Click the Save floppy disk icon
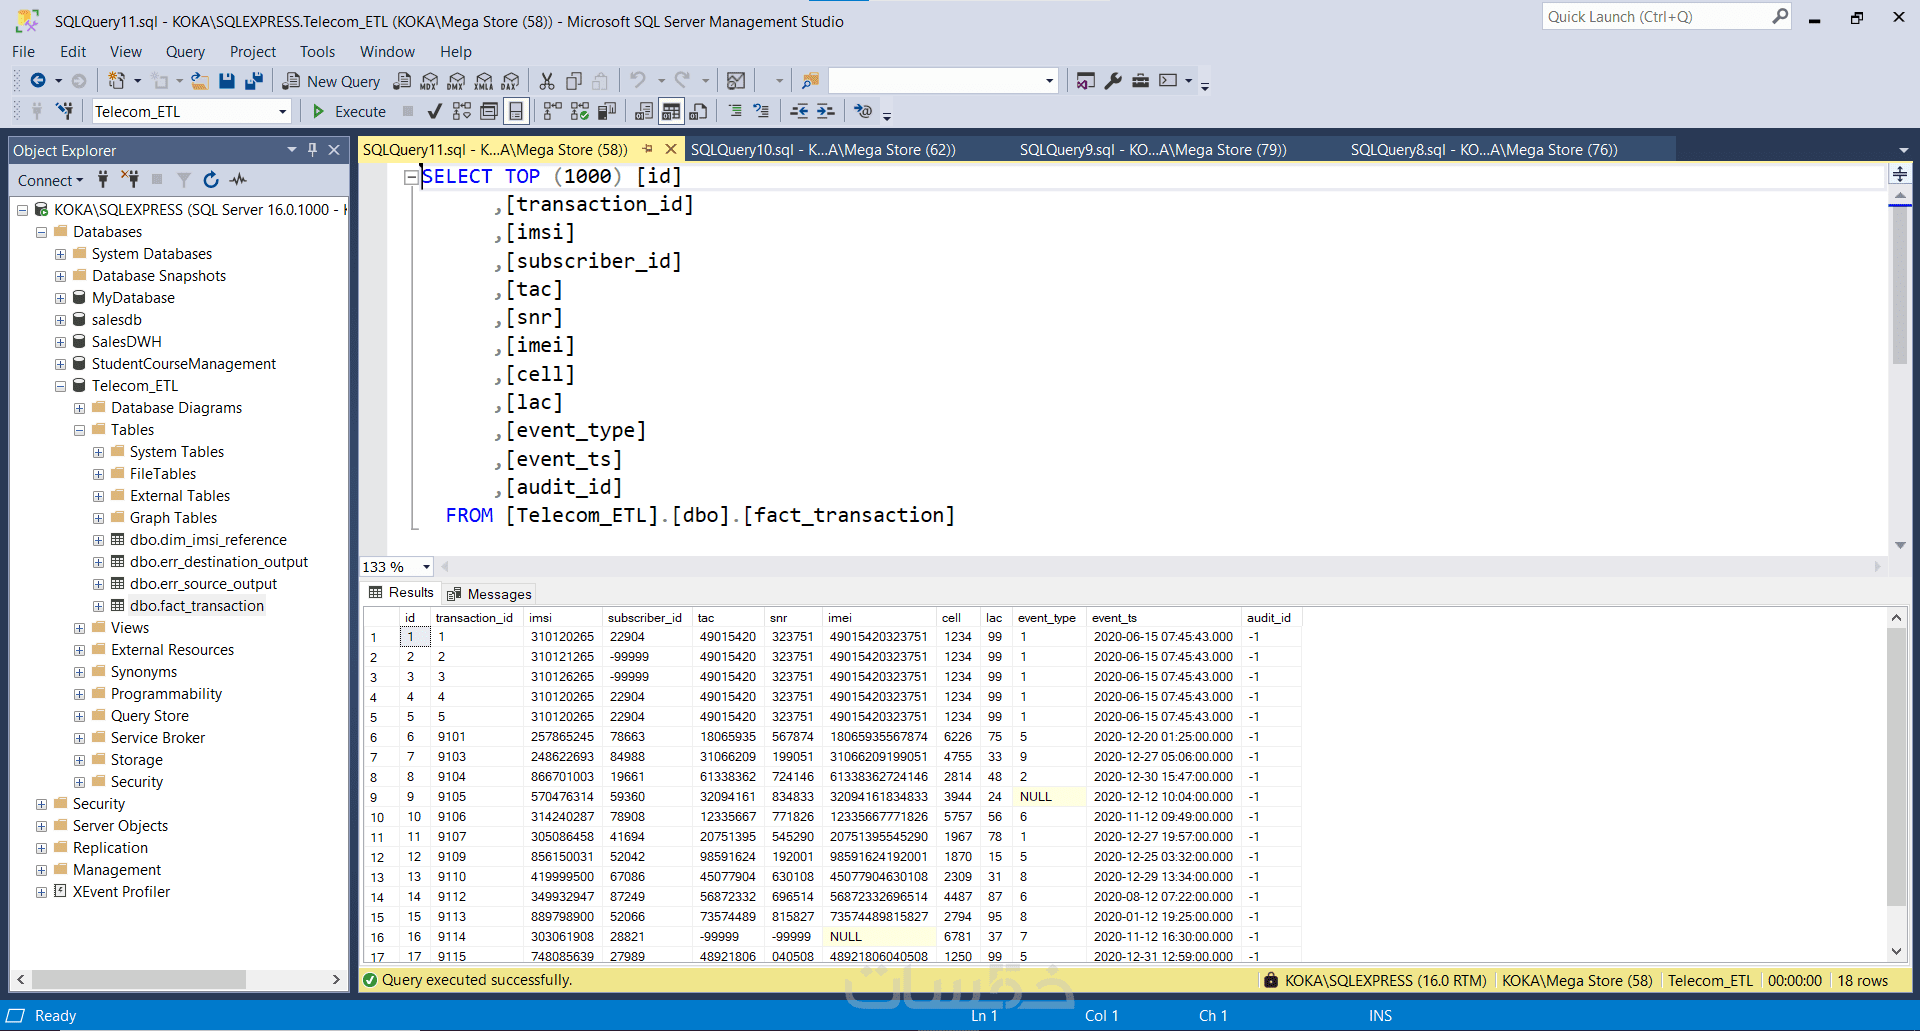 [227, 81]
